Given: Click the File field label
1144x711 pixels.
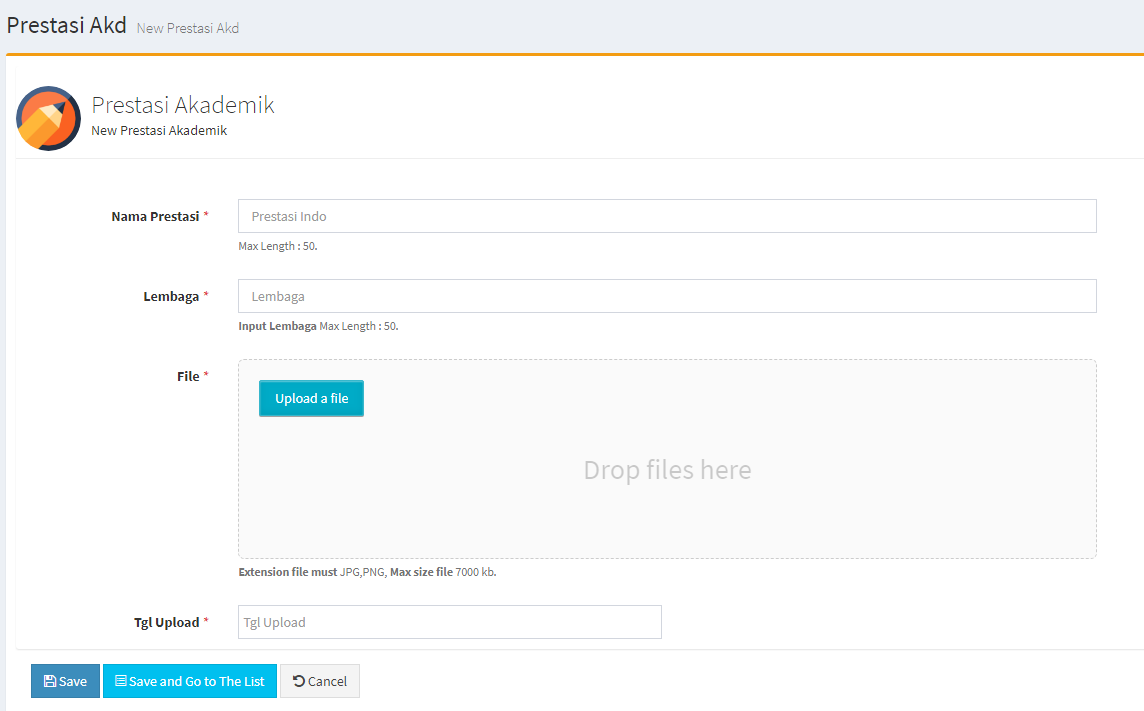Looking at the screenshot, I should (188, 376).
